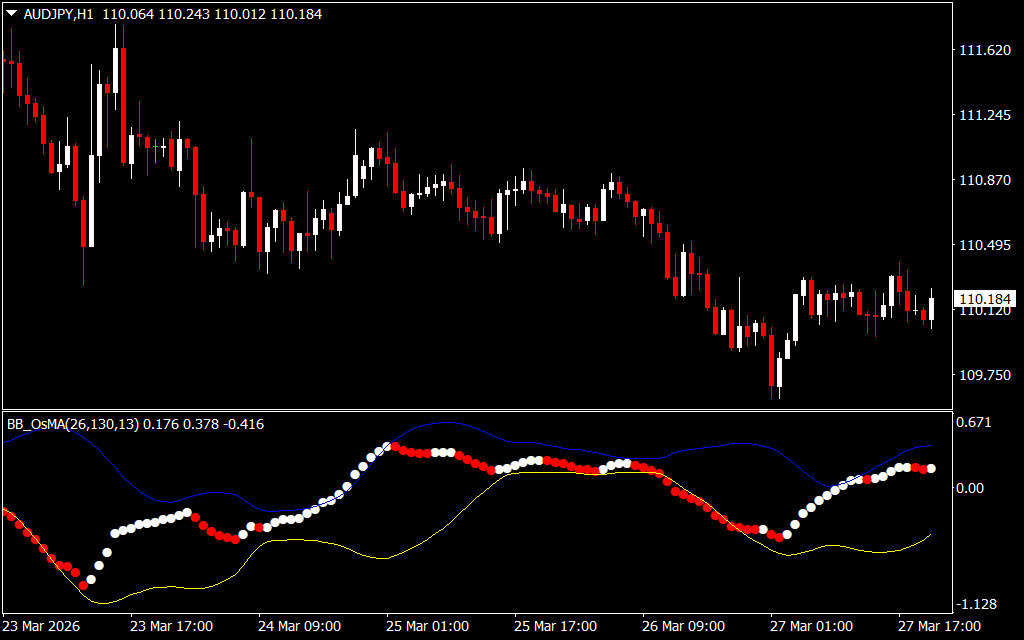This screenshot has height=640, width=1024.
Task: Select the 26 Mar 09:00 time label
Action: click(684, 627)
